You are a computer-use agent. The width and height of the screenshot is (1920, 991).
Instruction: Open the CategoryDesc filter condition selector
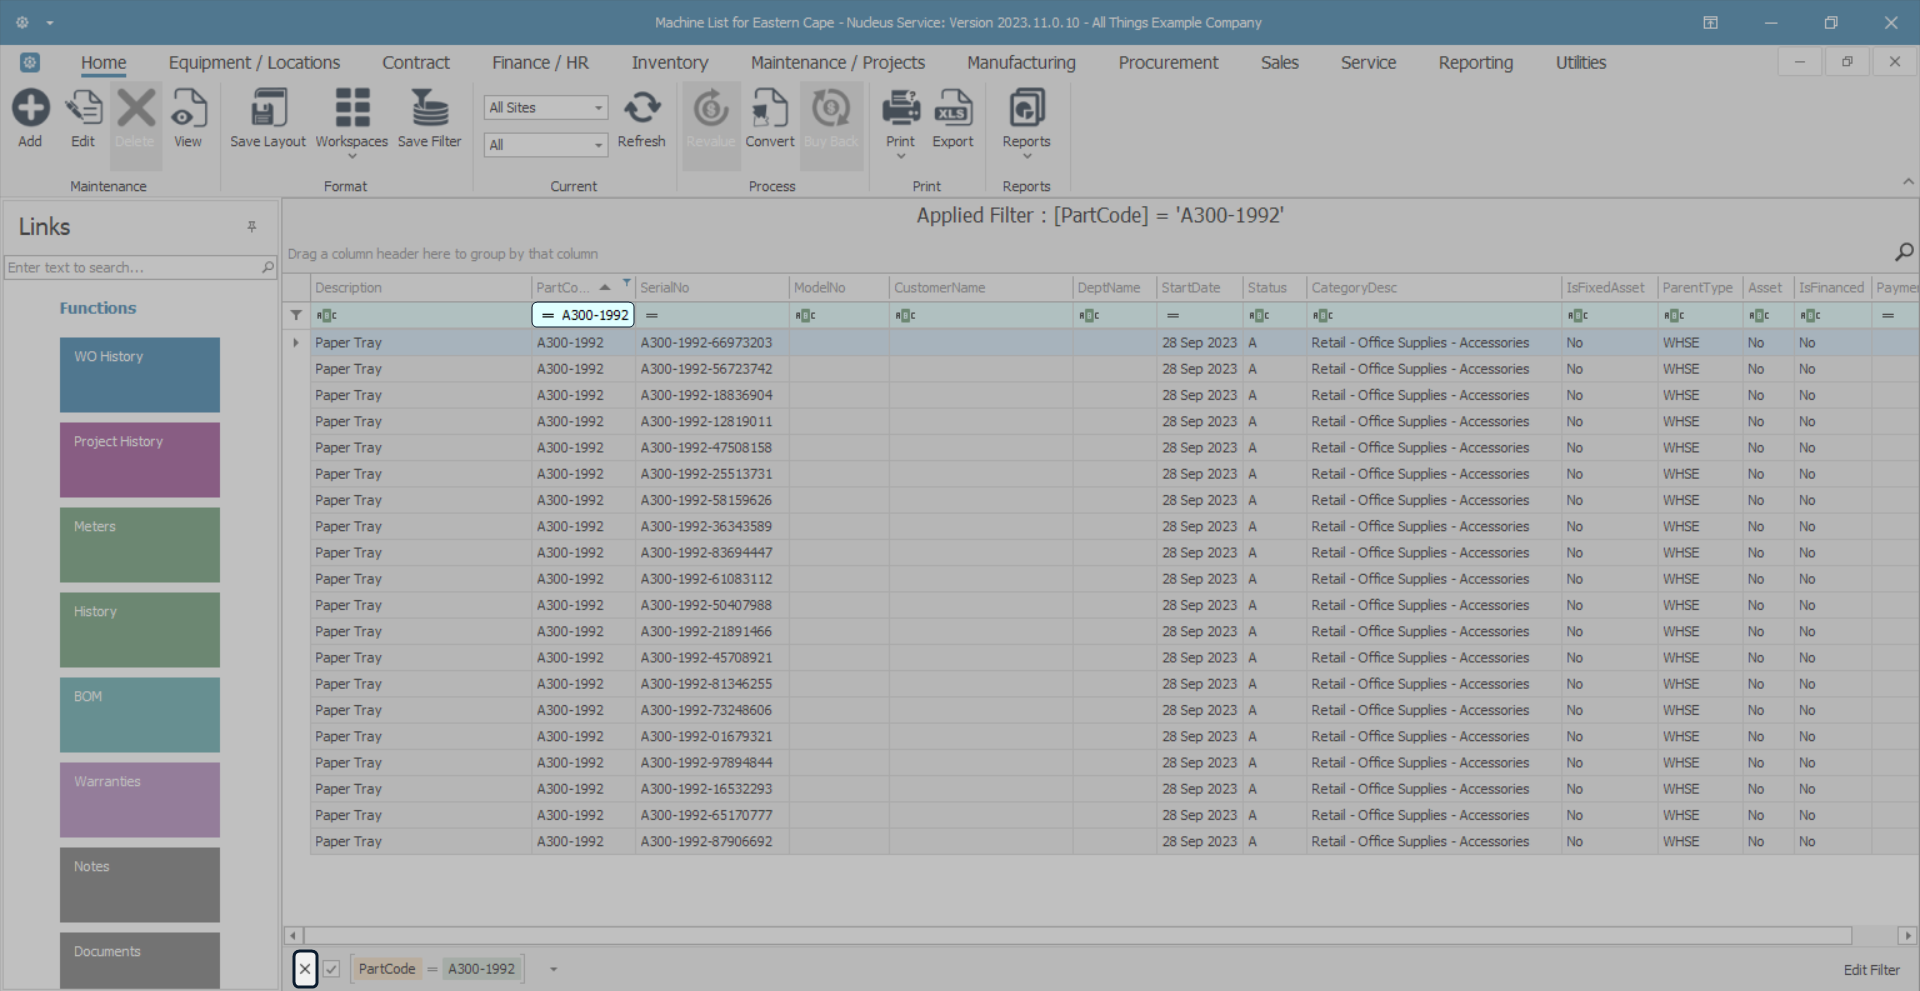1323,315
